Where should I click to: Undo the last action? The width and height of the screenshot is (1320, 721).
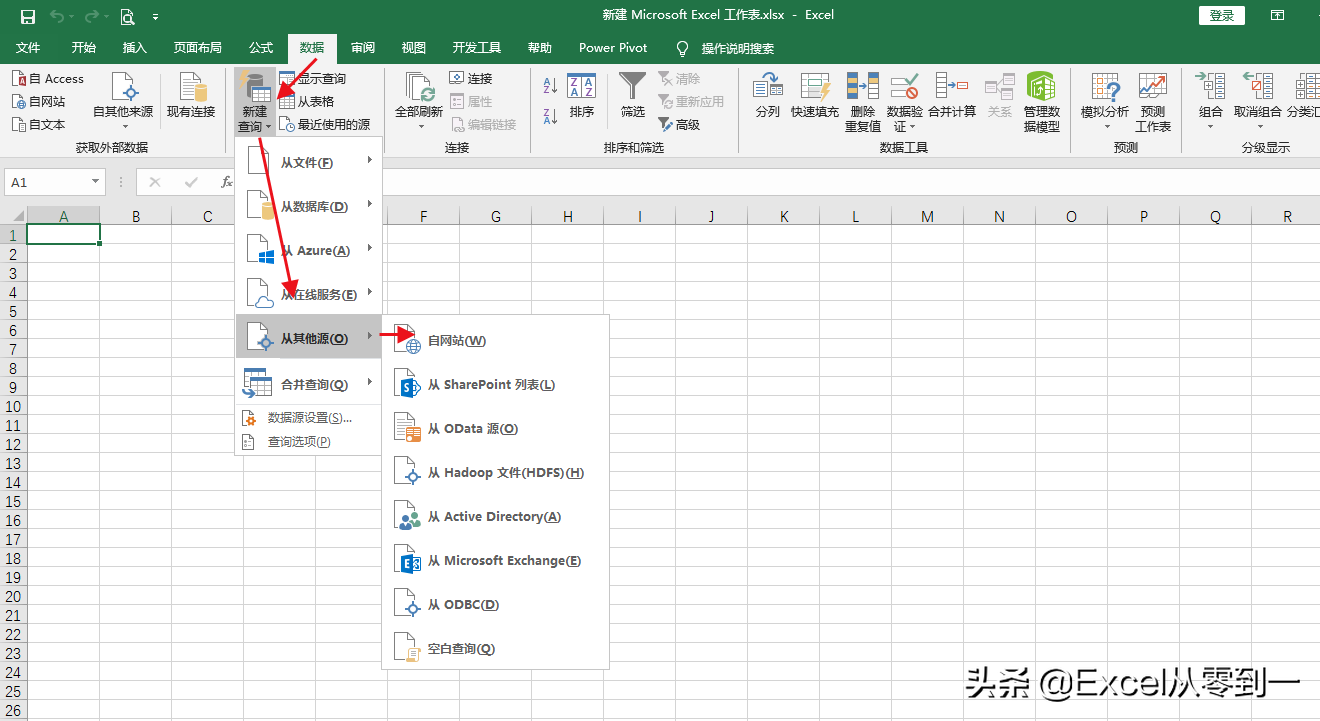pos(58,16)
